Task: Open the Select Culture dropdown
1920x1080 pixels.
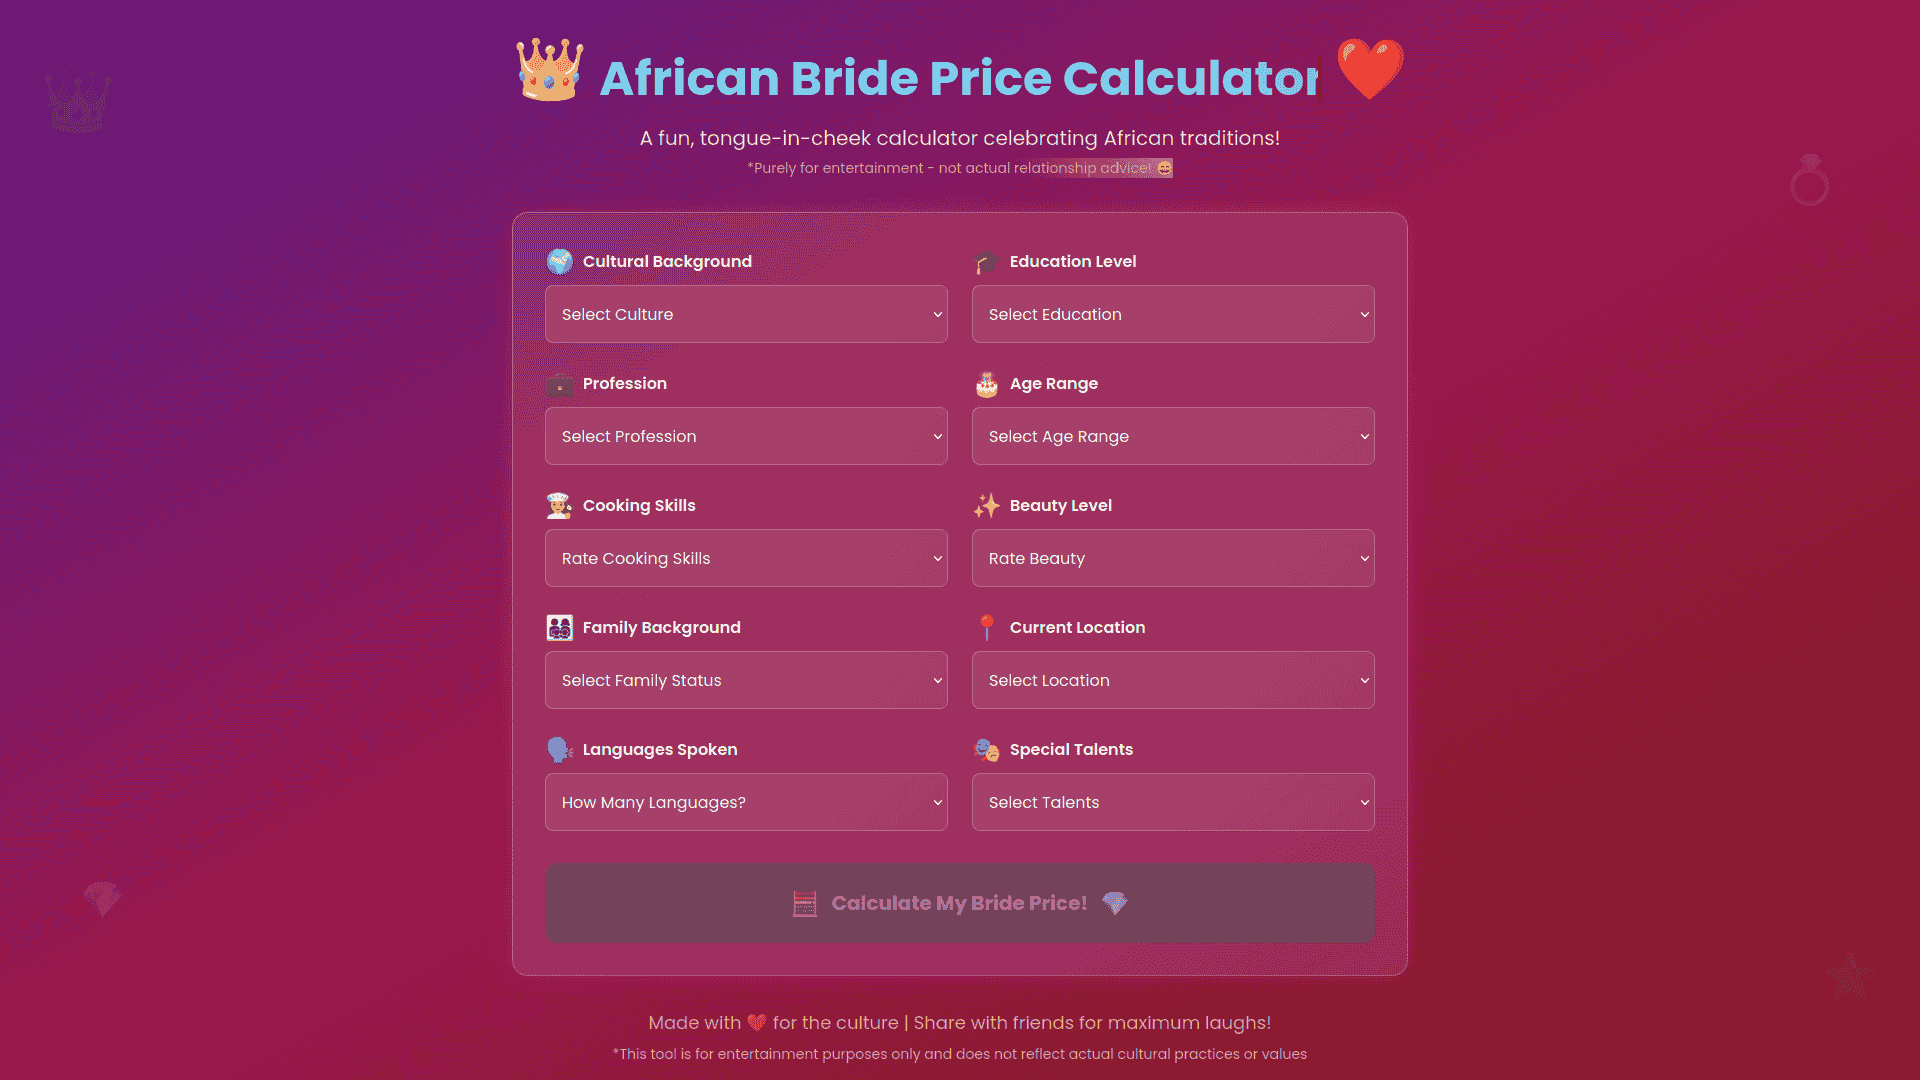Action: tap(746, 314)
